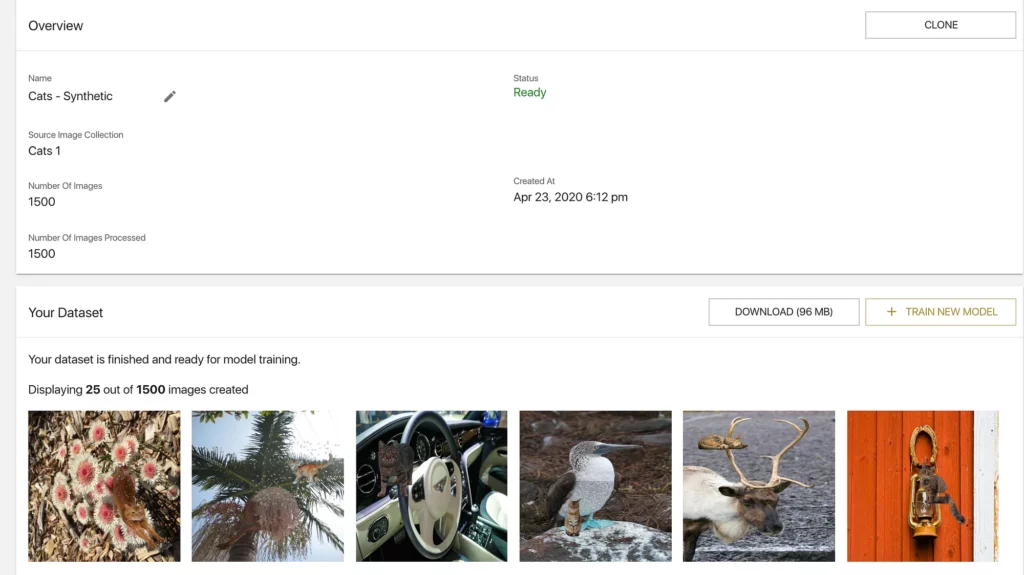Clone this dataset
The height and width of the screenshot is (575, 1024).
[940, 25]
